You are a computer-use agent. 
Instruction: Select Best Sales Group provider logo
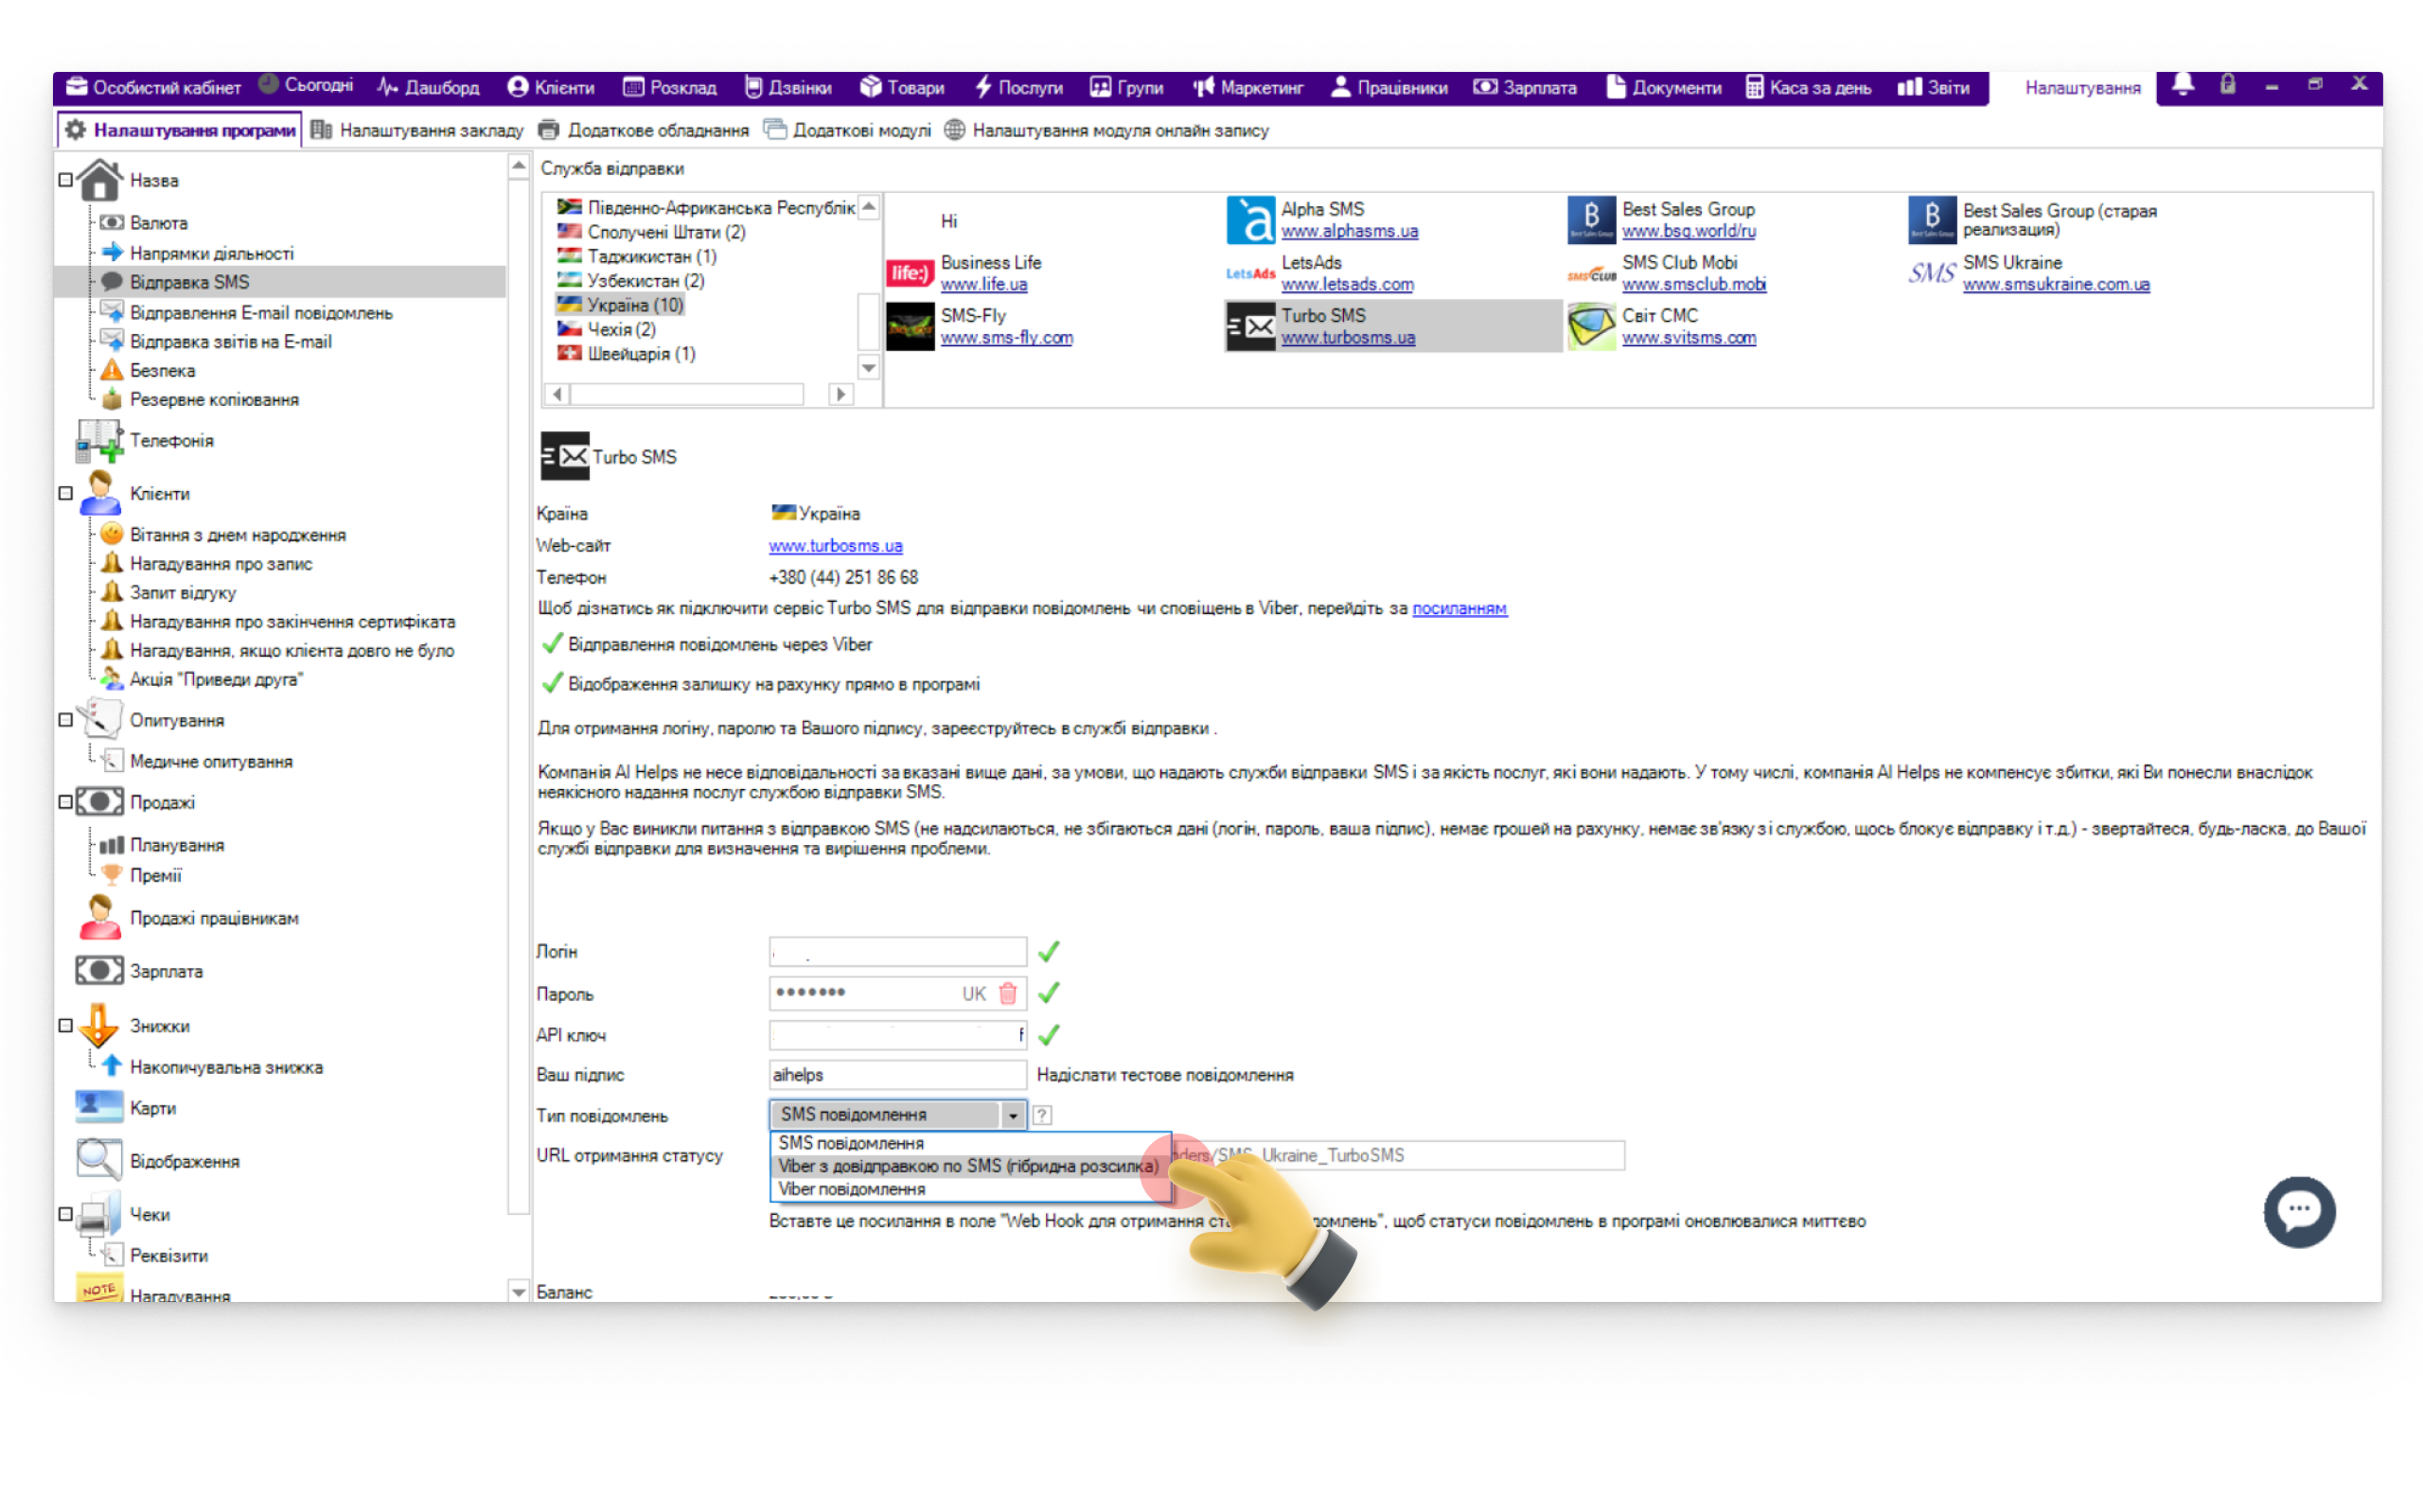(x=1591, y=220)
